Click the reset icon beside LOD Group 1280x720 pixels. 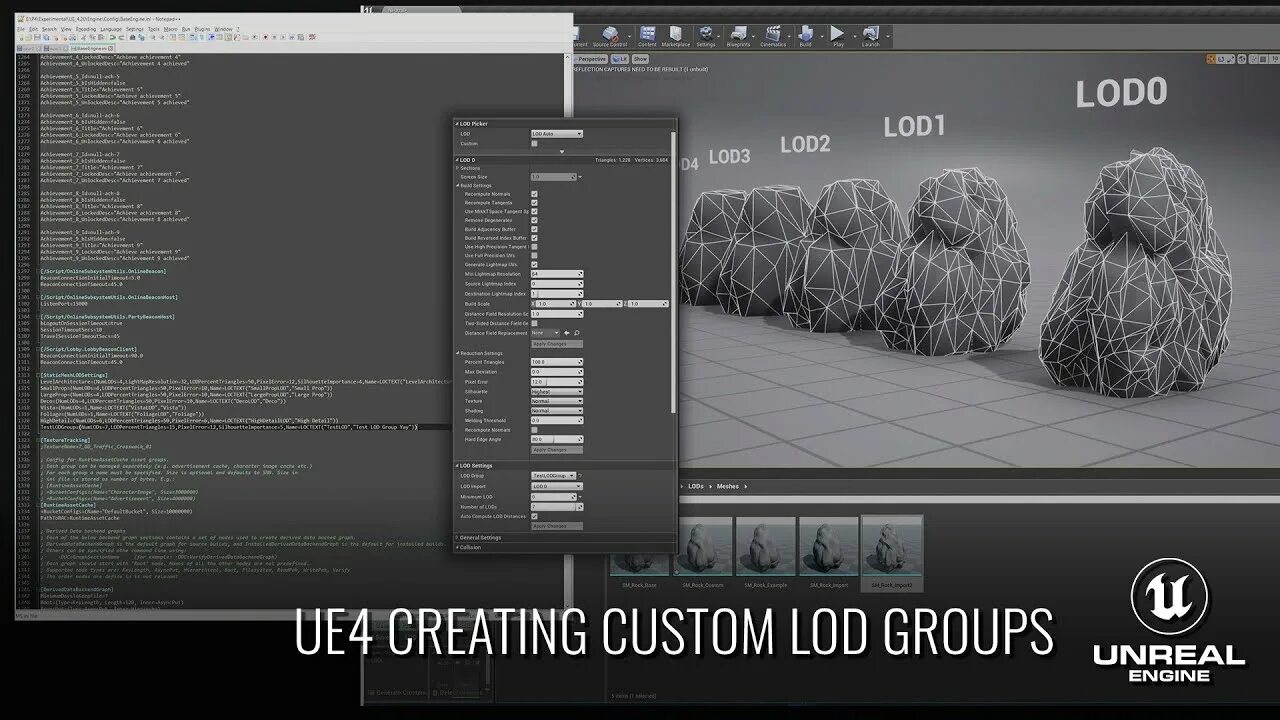pyautogui.click(x=580, y=476)
